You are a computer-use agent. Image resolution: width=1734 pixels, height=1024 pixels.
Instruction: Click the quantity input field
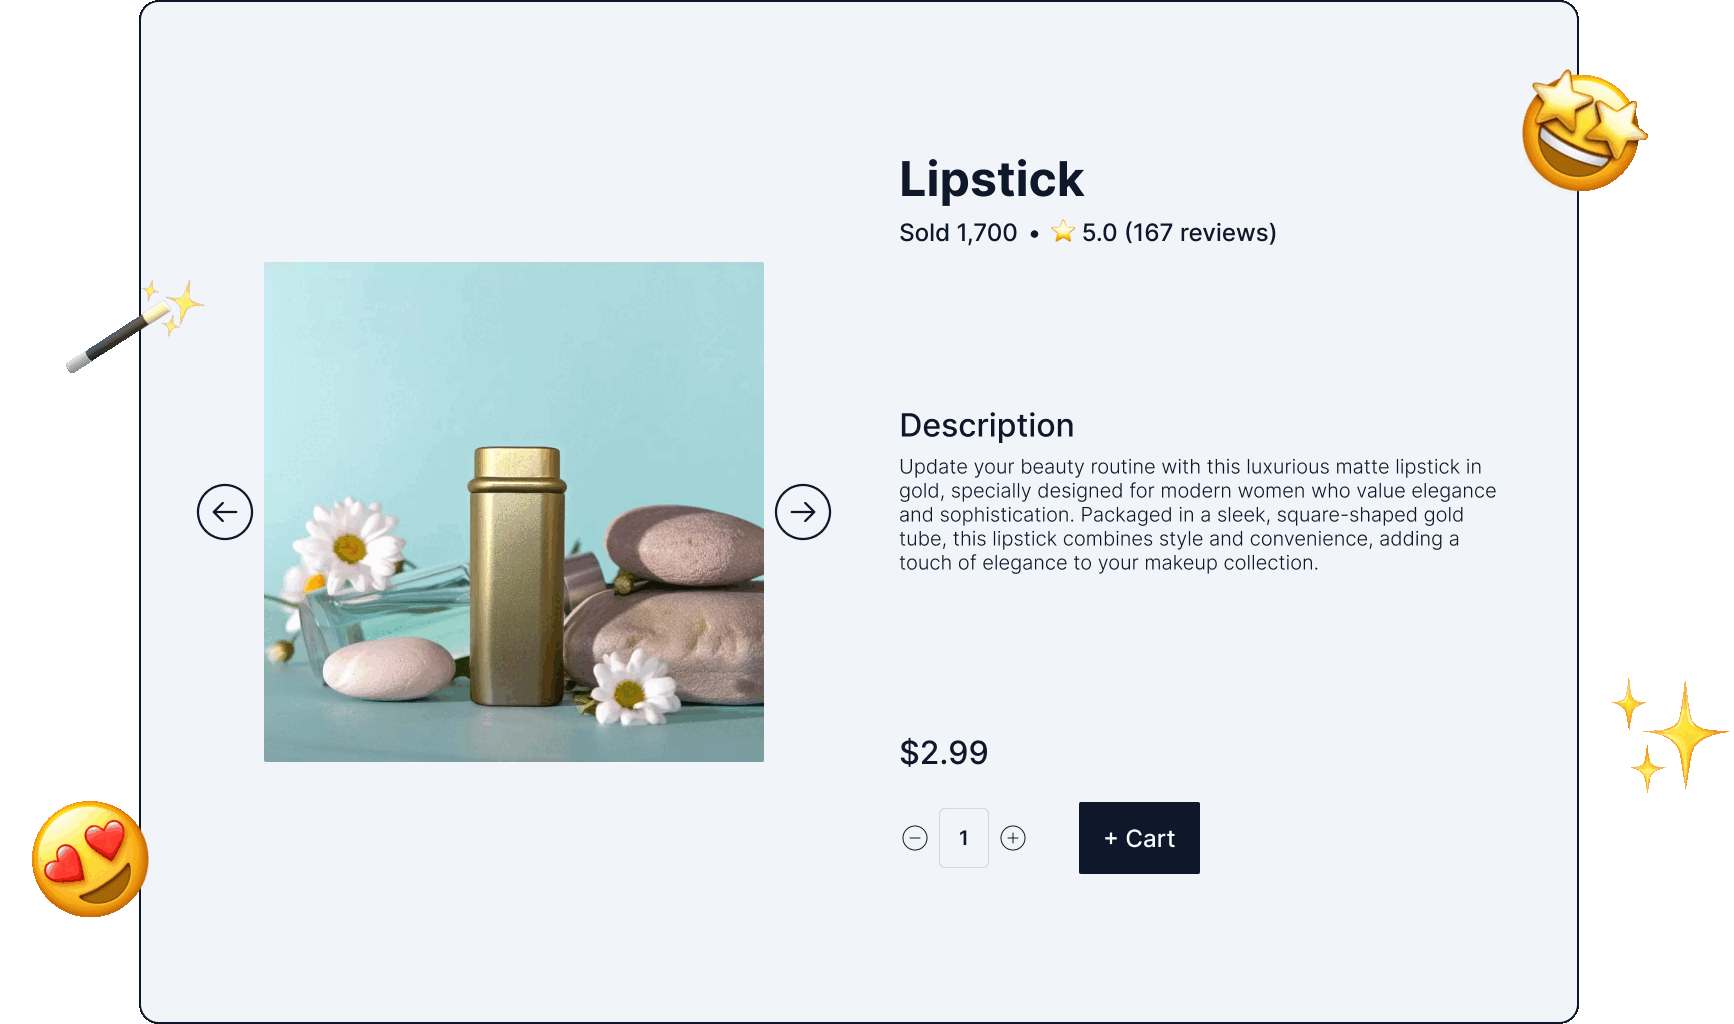coord(964,838)
